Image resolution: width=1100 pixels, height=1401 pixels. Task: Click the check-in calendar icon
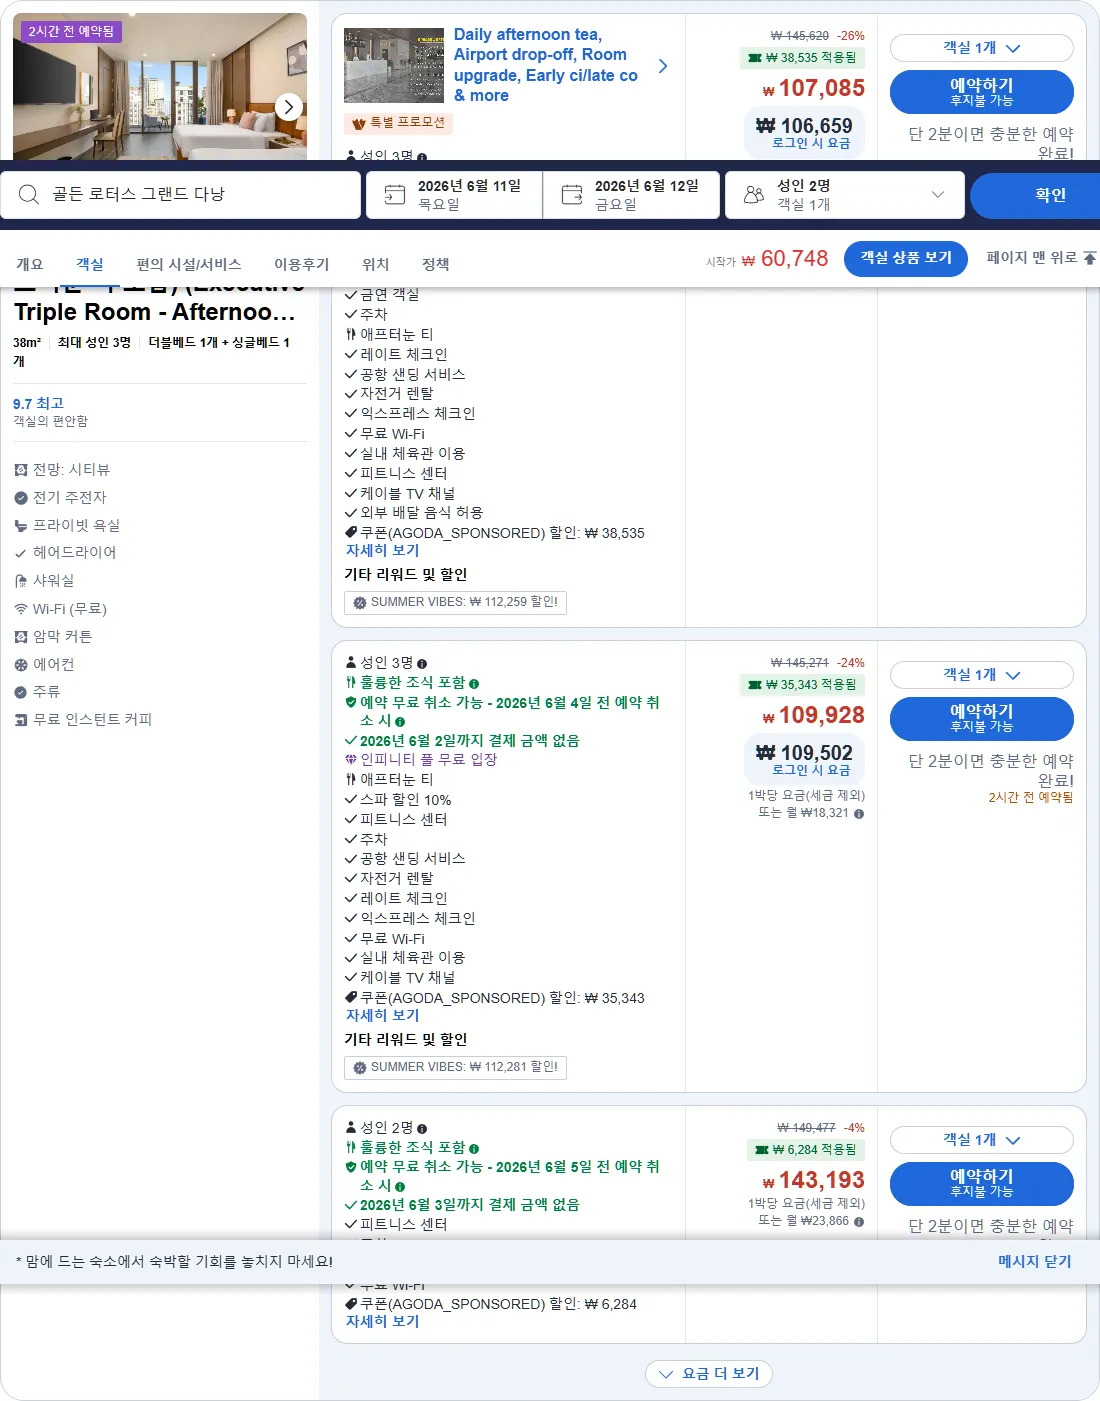395,195
